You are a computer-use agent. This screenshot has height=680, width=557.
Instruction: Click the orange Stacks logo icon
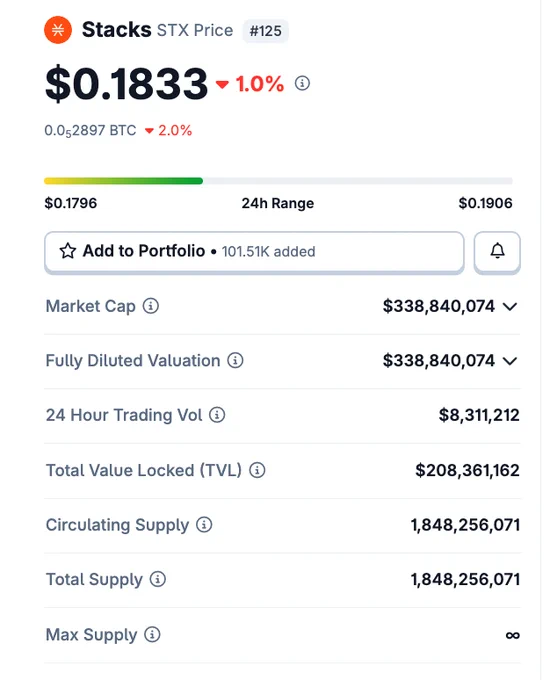pos(58,30)
